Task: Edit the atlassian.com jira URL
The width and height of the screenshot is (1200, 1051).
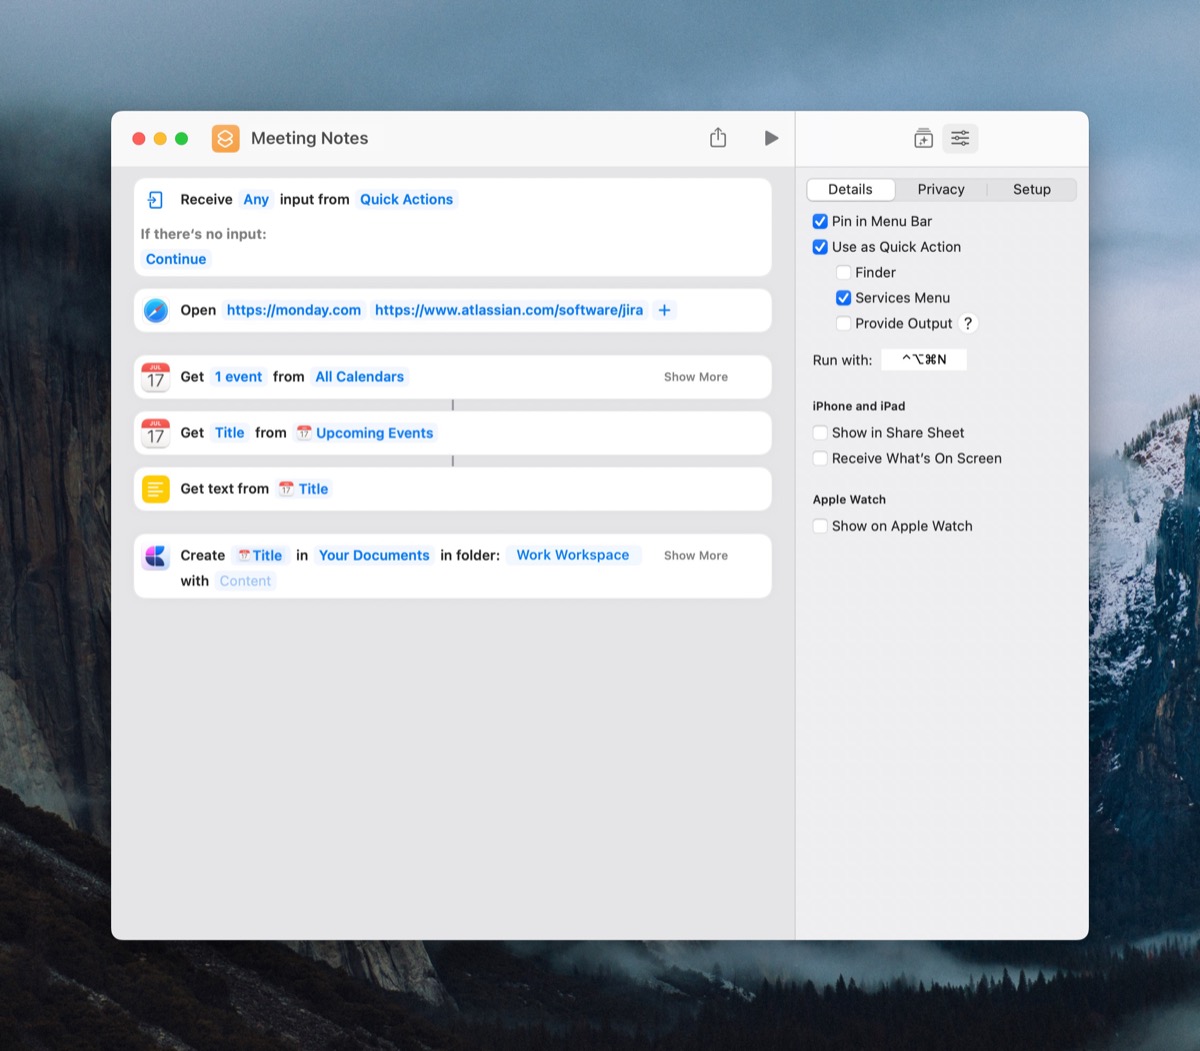Action: pos(509,310)
